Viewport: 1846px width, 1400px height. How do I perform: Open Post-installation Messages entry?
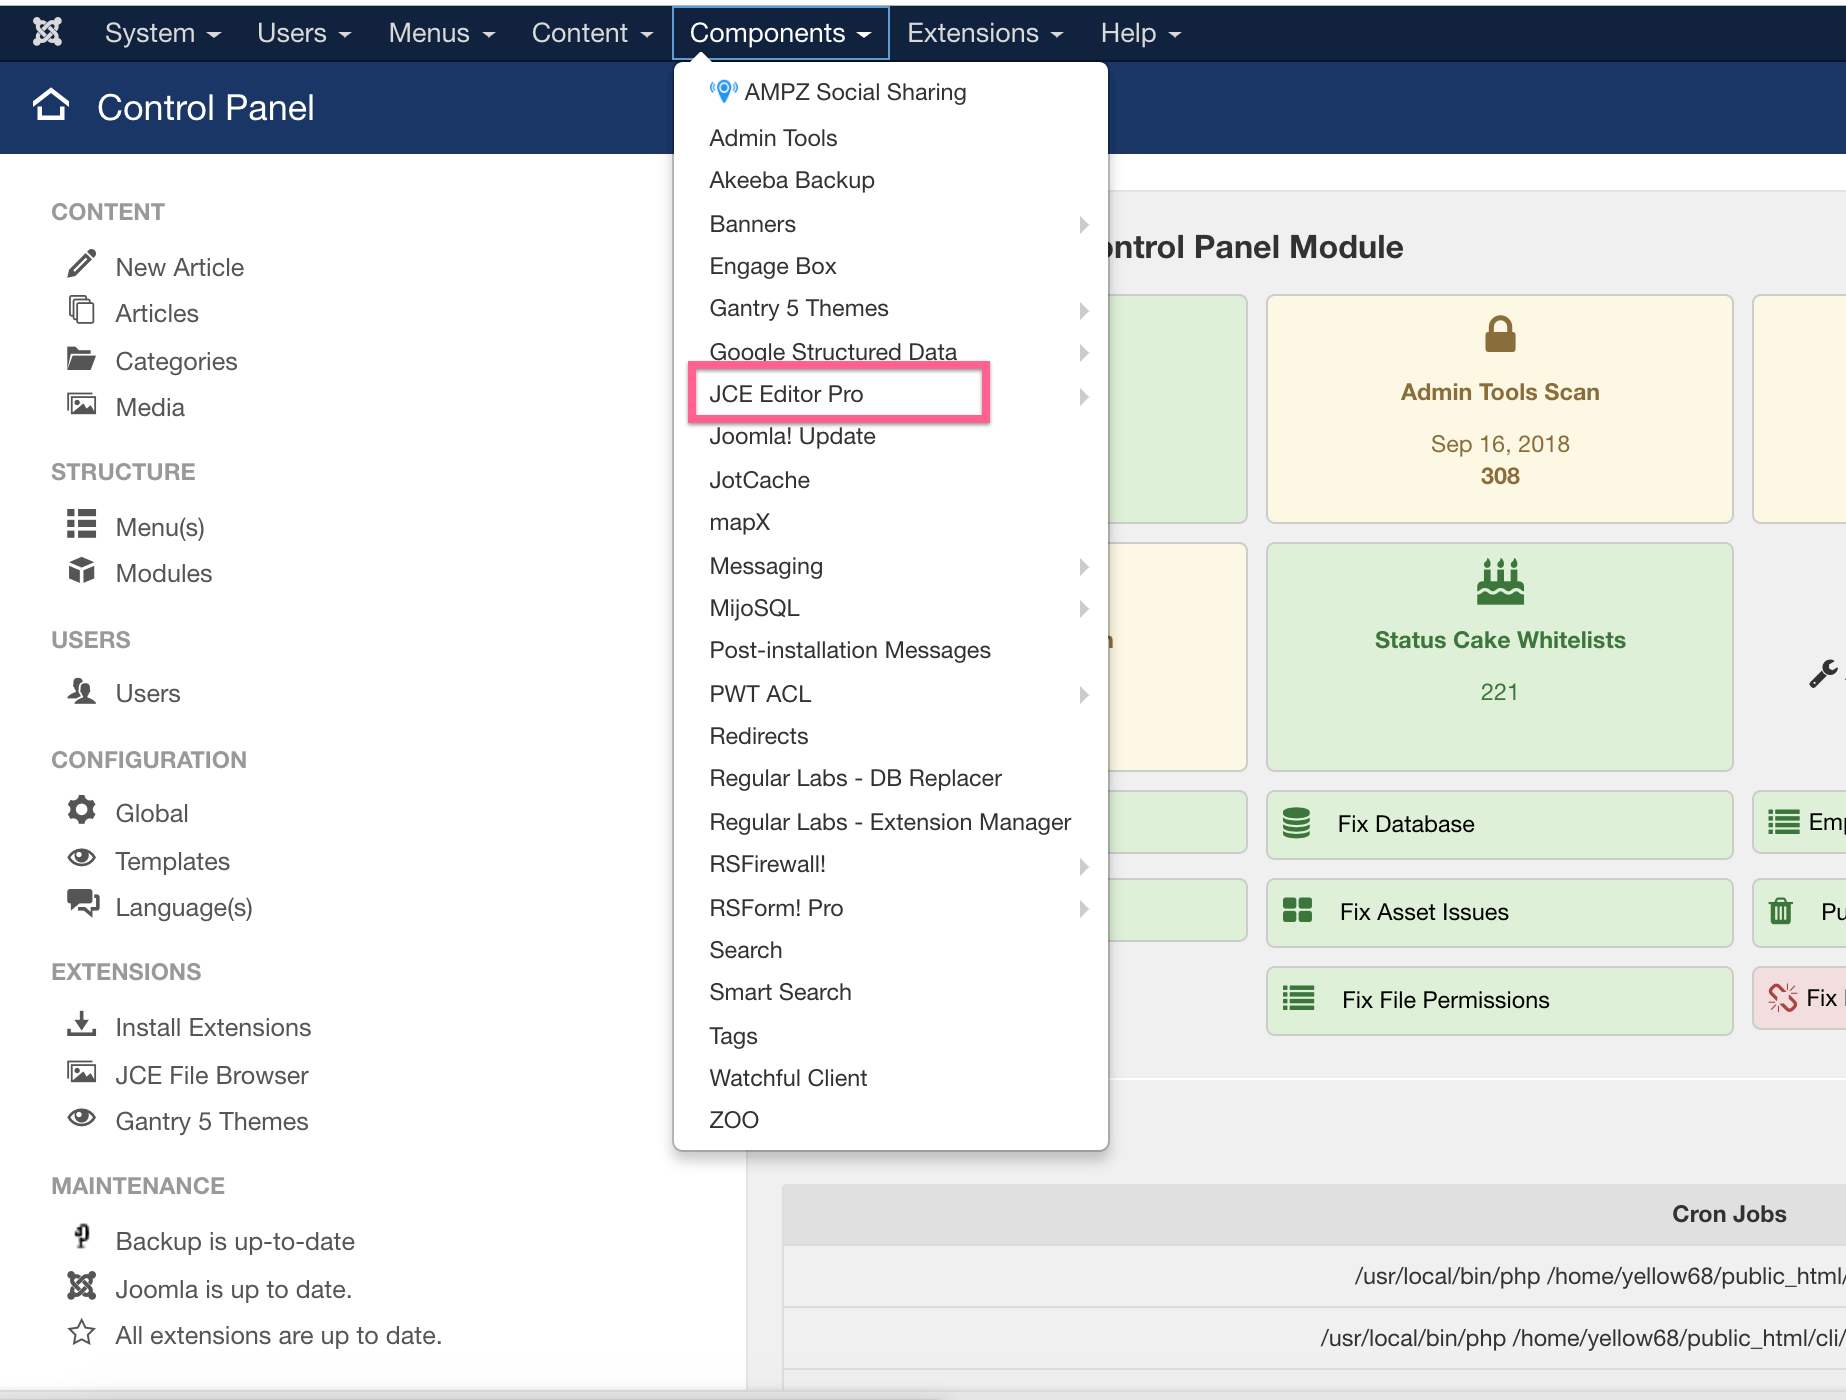[x=850, y=650]
